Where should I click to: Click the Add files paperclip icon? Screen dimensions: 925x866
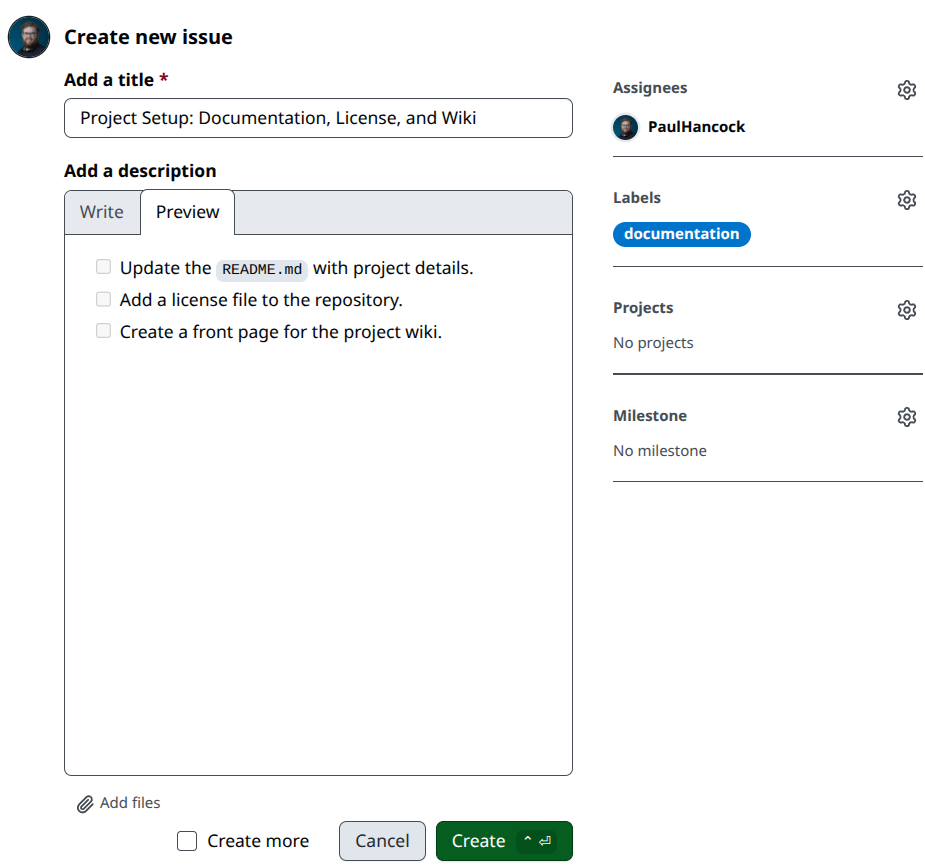(84, 803)
